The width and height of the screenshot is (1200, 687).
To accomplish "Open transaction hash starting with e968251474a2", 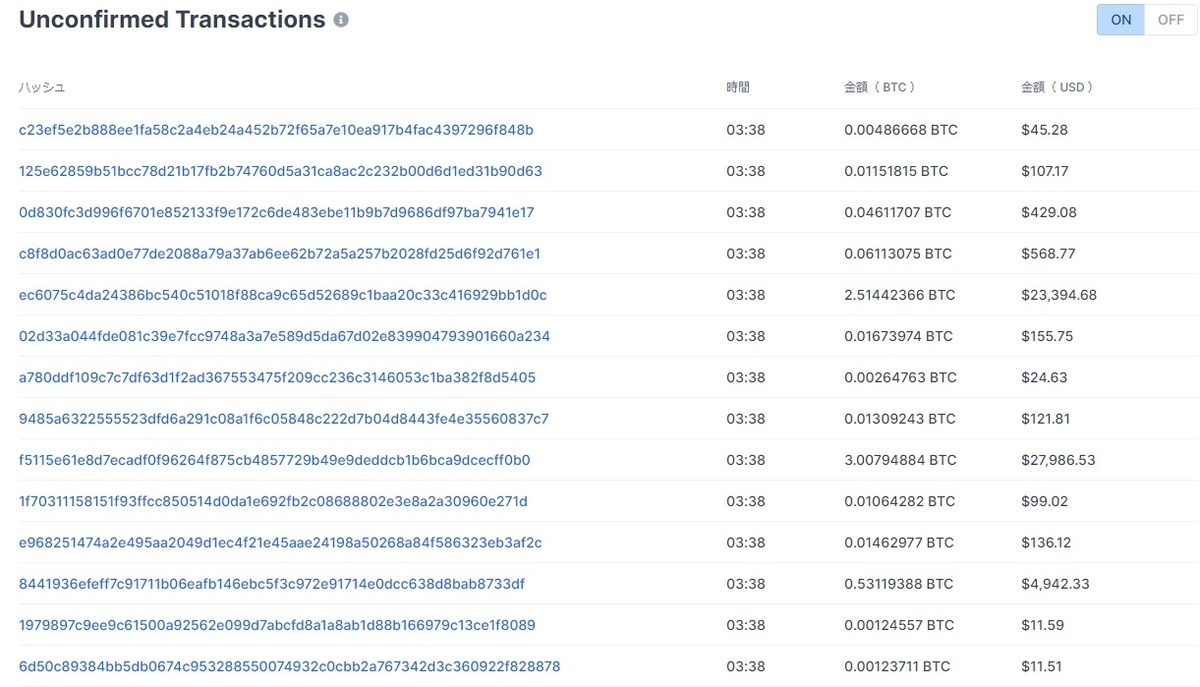I will tap(280, 543).
